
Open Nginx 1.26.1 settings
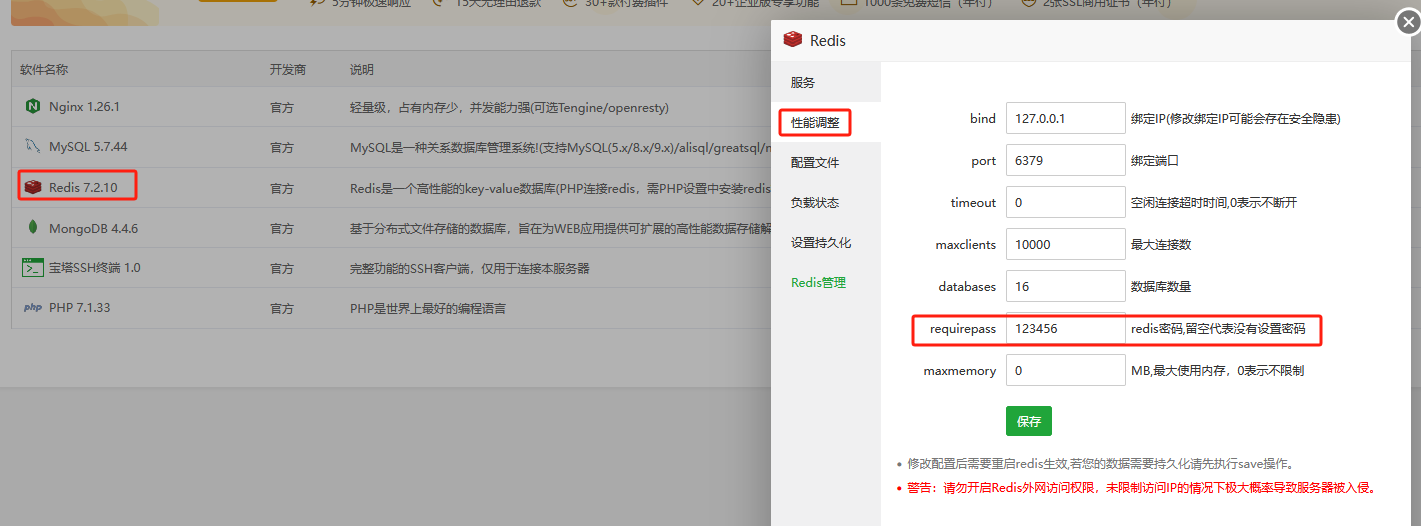(x=84, y=106)
